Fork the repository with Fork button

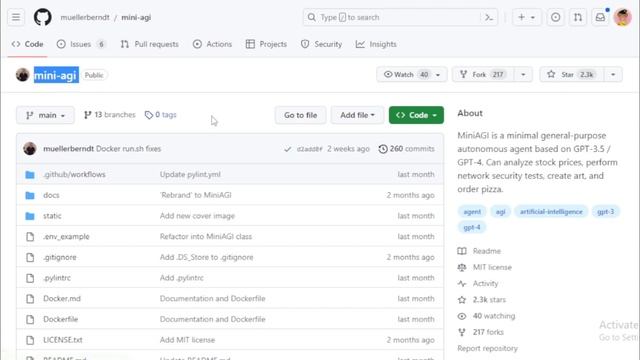[483, 75]
